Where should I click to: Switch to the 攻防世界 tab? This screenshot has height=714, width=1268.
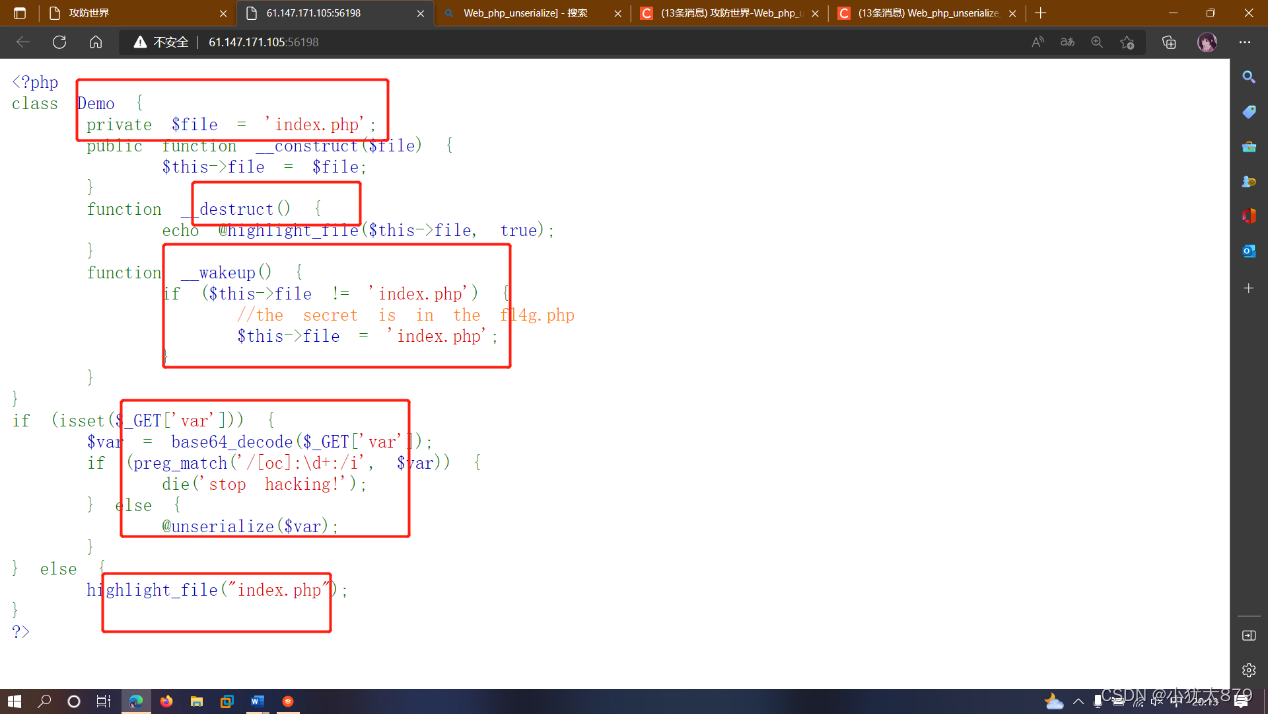click(136, 13)
